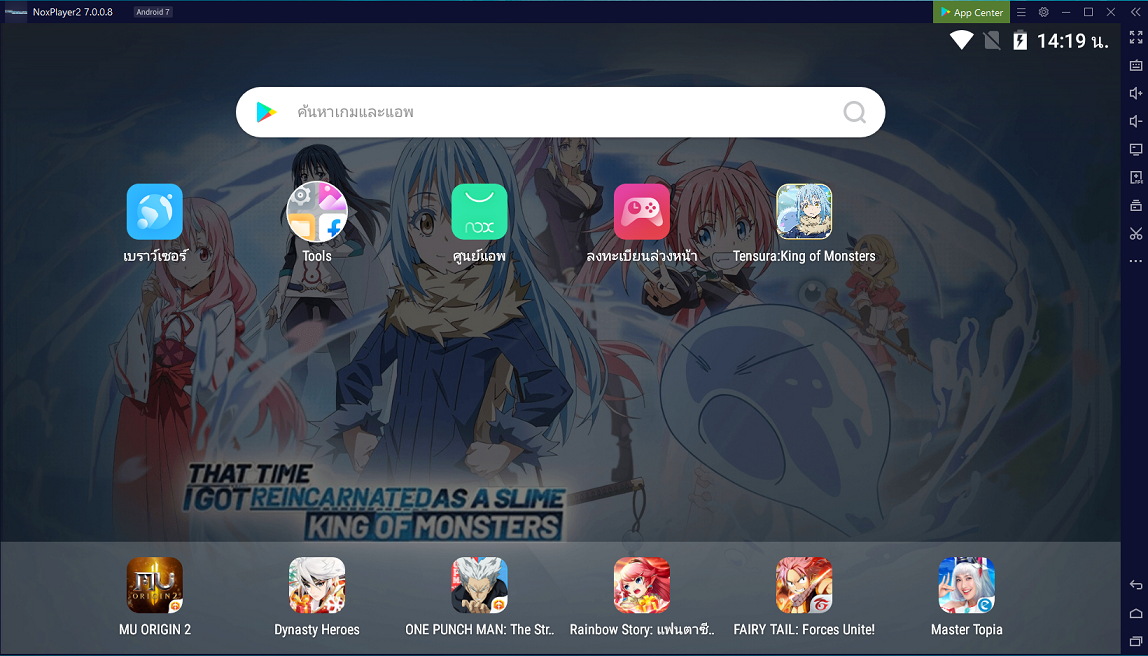
Task: Minimize the NoxPlayer window
Action: coord(1066,12)
